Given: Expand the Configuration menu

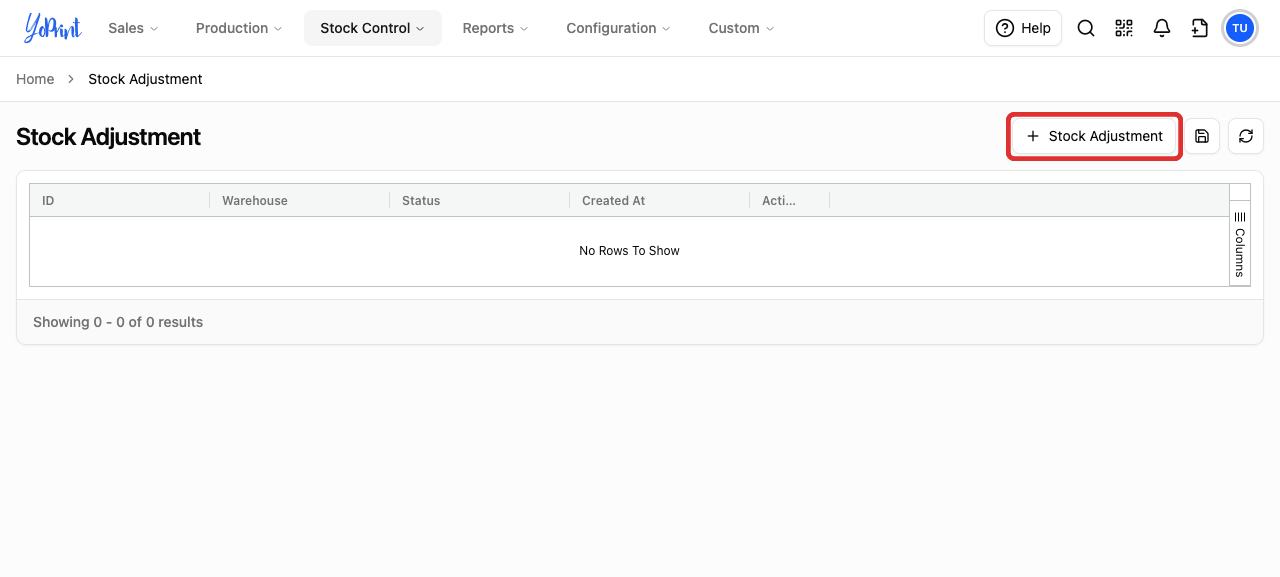Looking at the screenshot, I should (x=618, y=28).
